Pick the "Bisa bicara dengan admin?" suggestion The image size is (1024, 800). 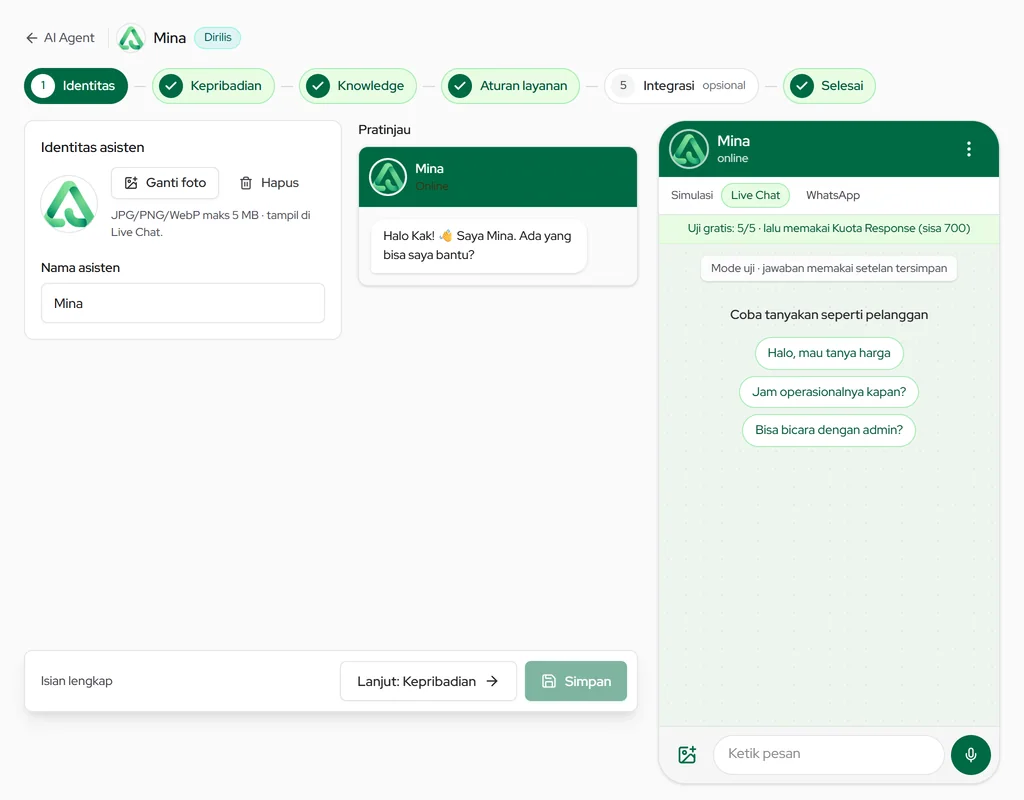point(829,430)
